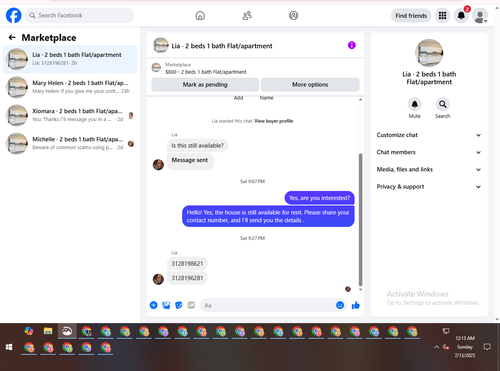Go to the Home feed icon
This screenshot has height=371, width=500.
point(200,15)
